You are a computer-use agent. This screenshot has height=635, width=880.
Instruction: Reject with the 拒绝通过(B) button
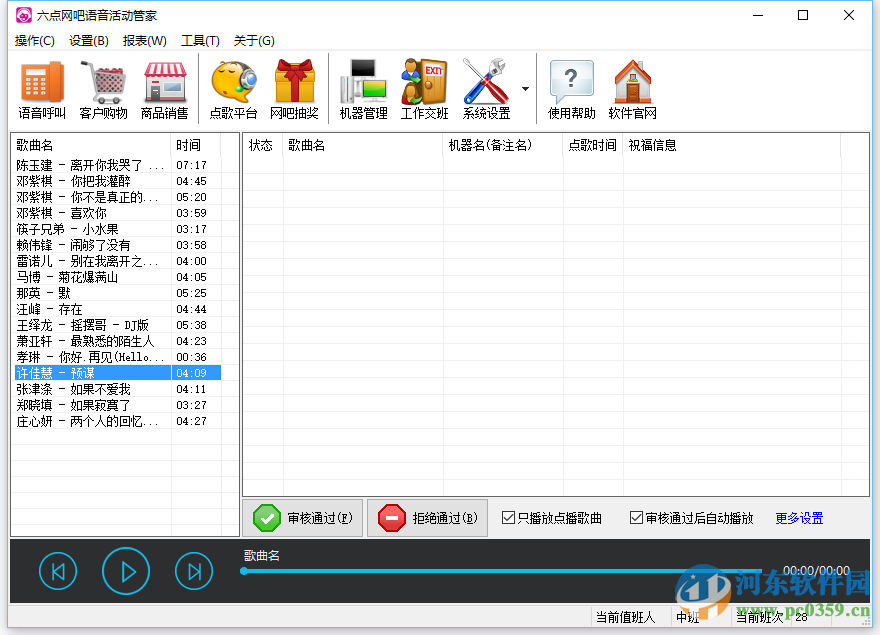tap(427, 518)
